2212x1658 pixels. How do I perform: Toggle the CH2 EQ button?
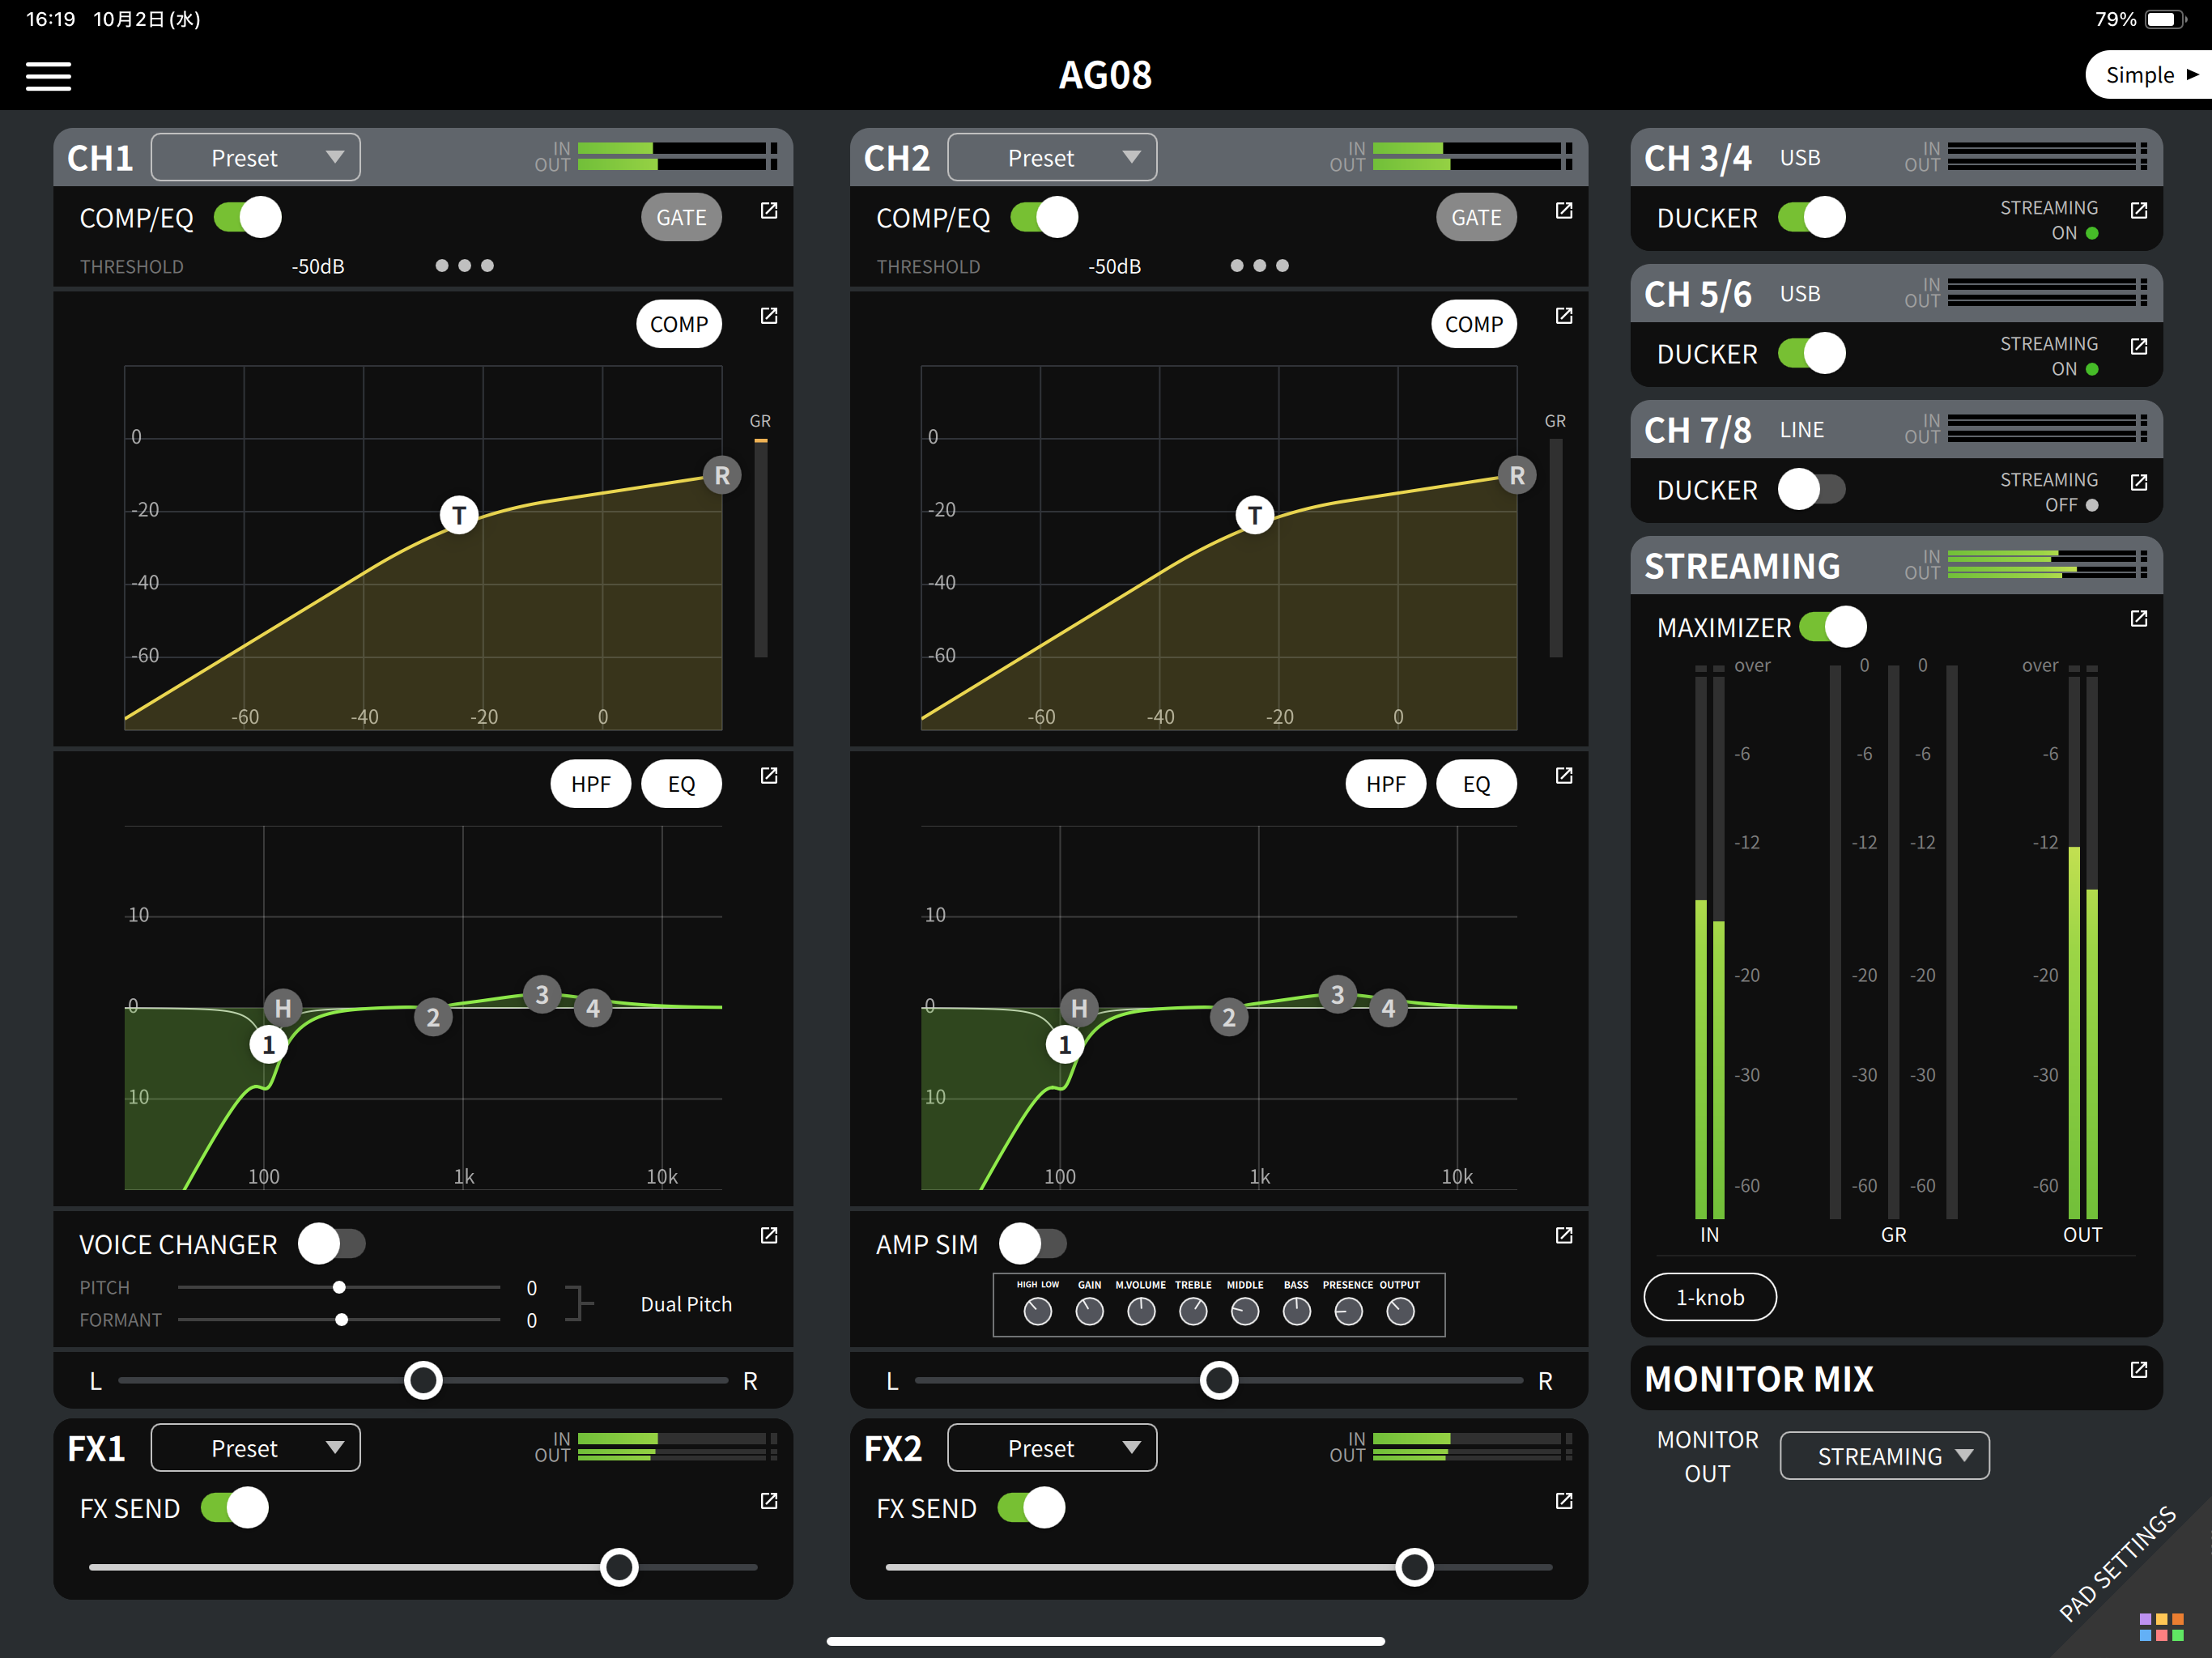point(1476,783)
